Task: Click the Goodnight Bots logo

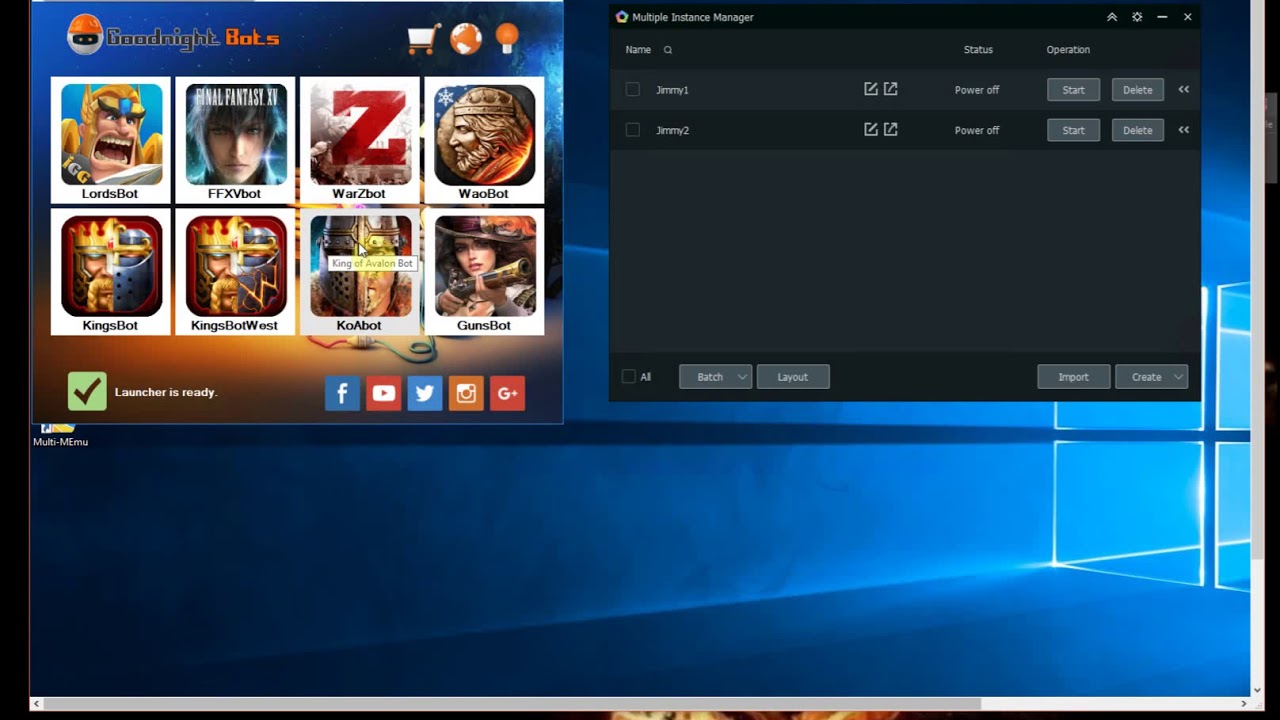Action: point(173,37)
